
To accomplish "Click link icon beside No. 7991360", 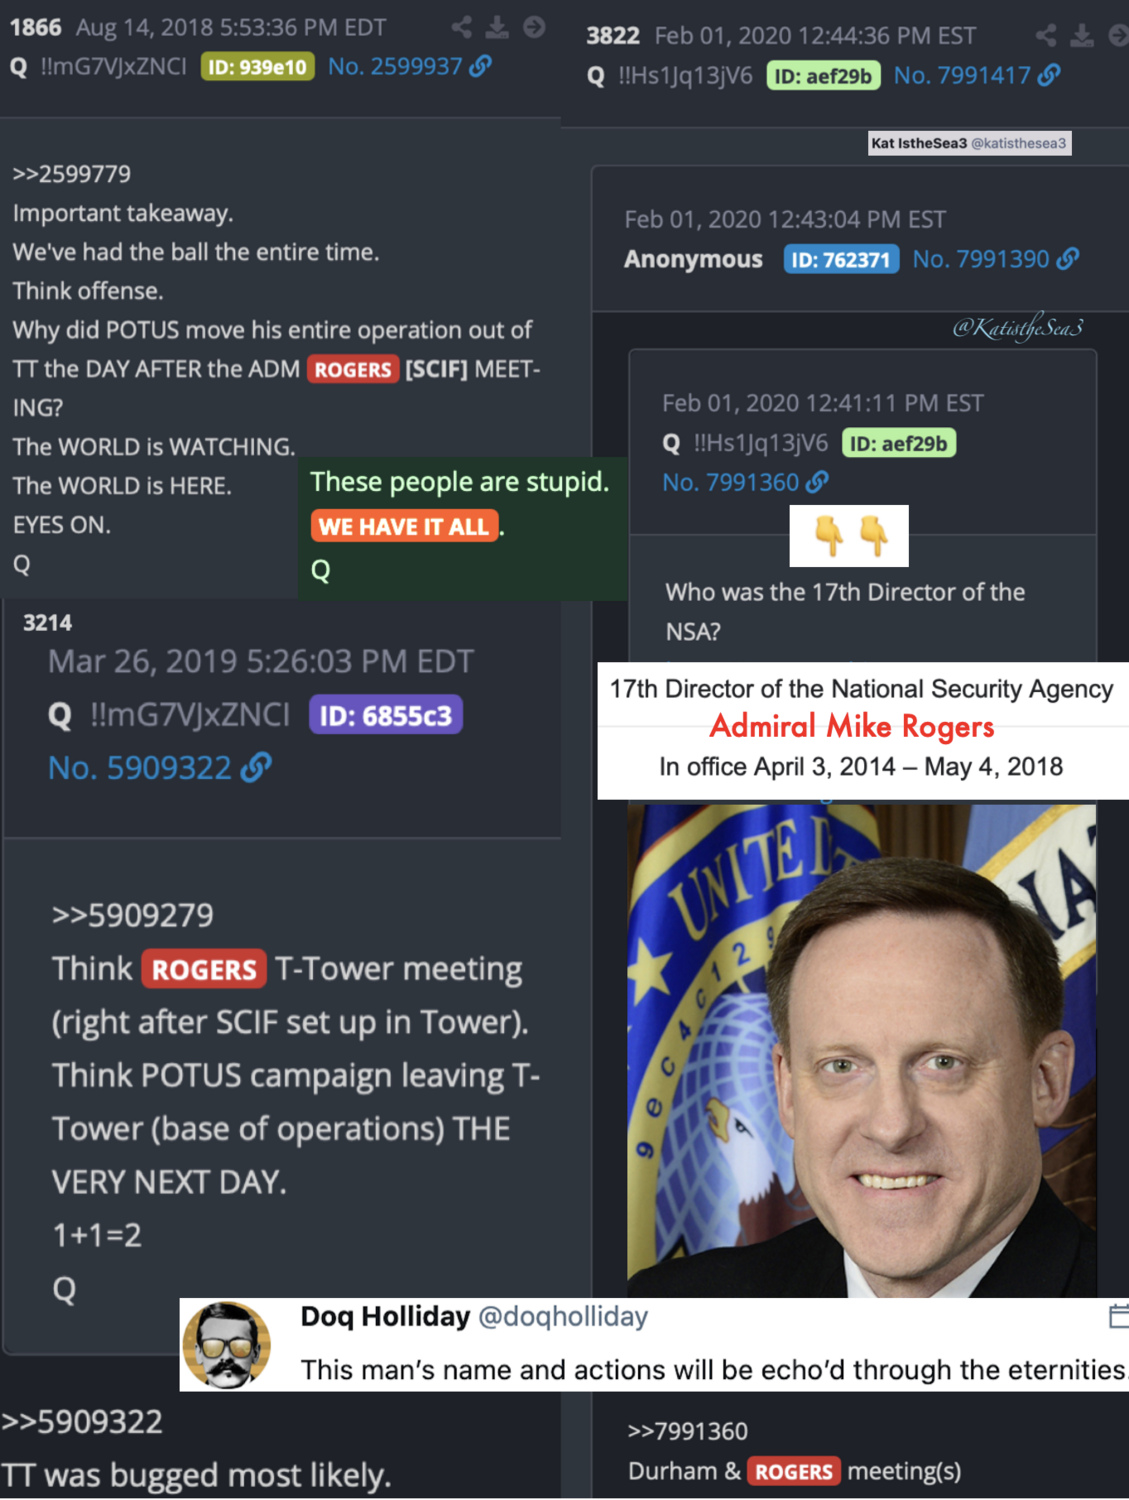I will (817, 482).
